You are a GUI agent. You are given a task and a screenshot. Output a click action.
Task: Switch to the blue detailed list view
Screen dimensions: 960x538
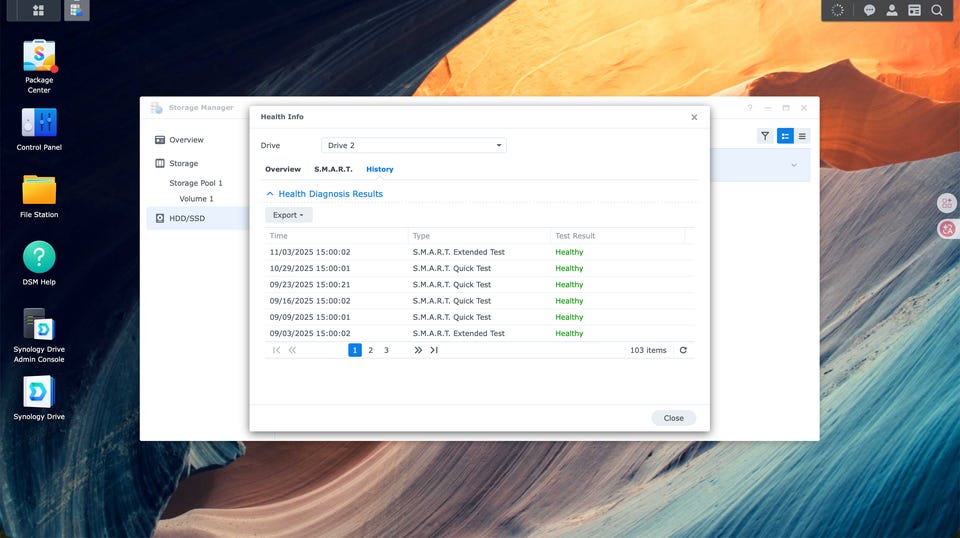(x=785, y=136)
